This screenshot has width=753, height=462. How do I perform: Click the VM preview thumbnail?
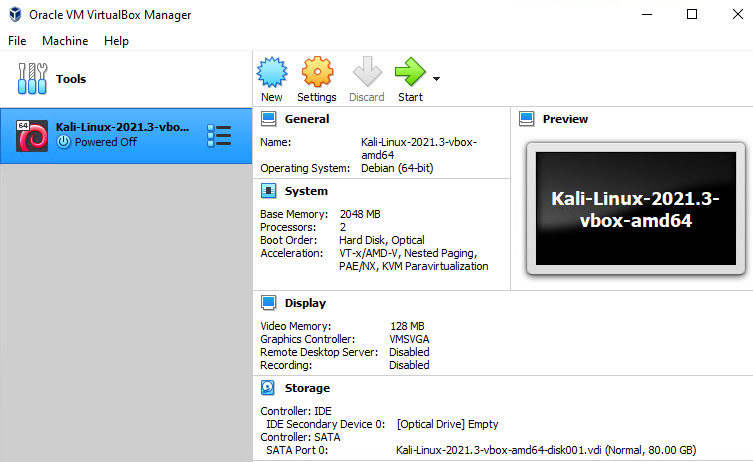pyautogui.click(x=636, y=208)
